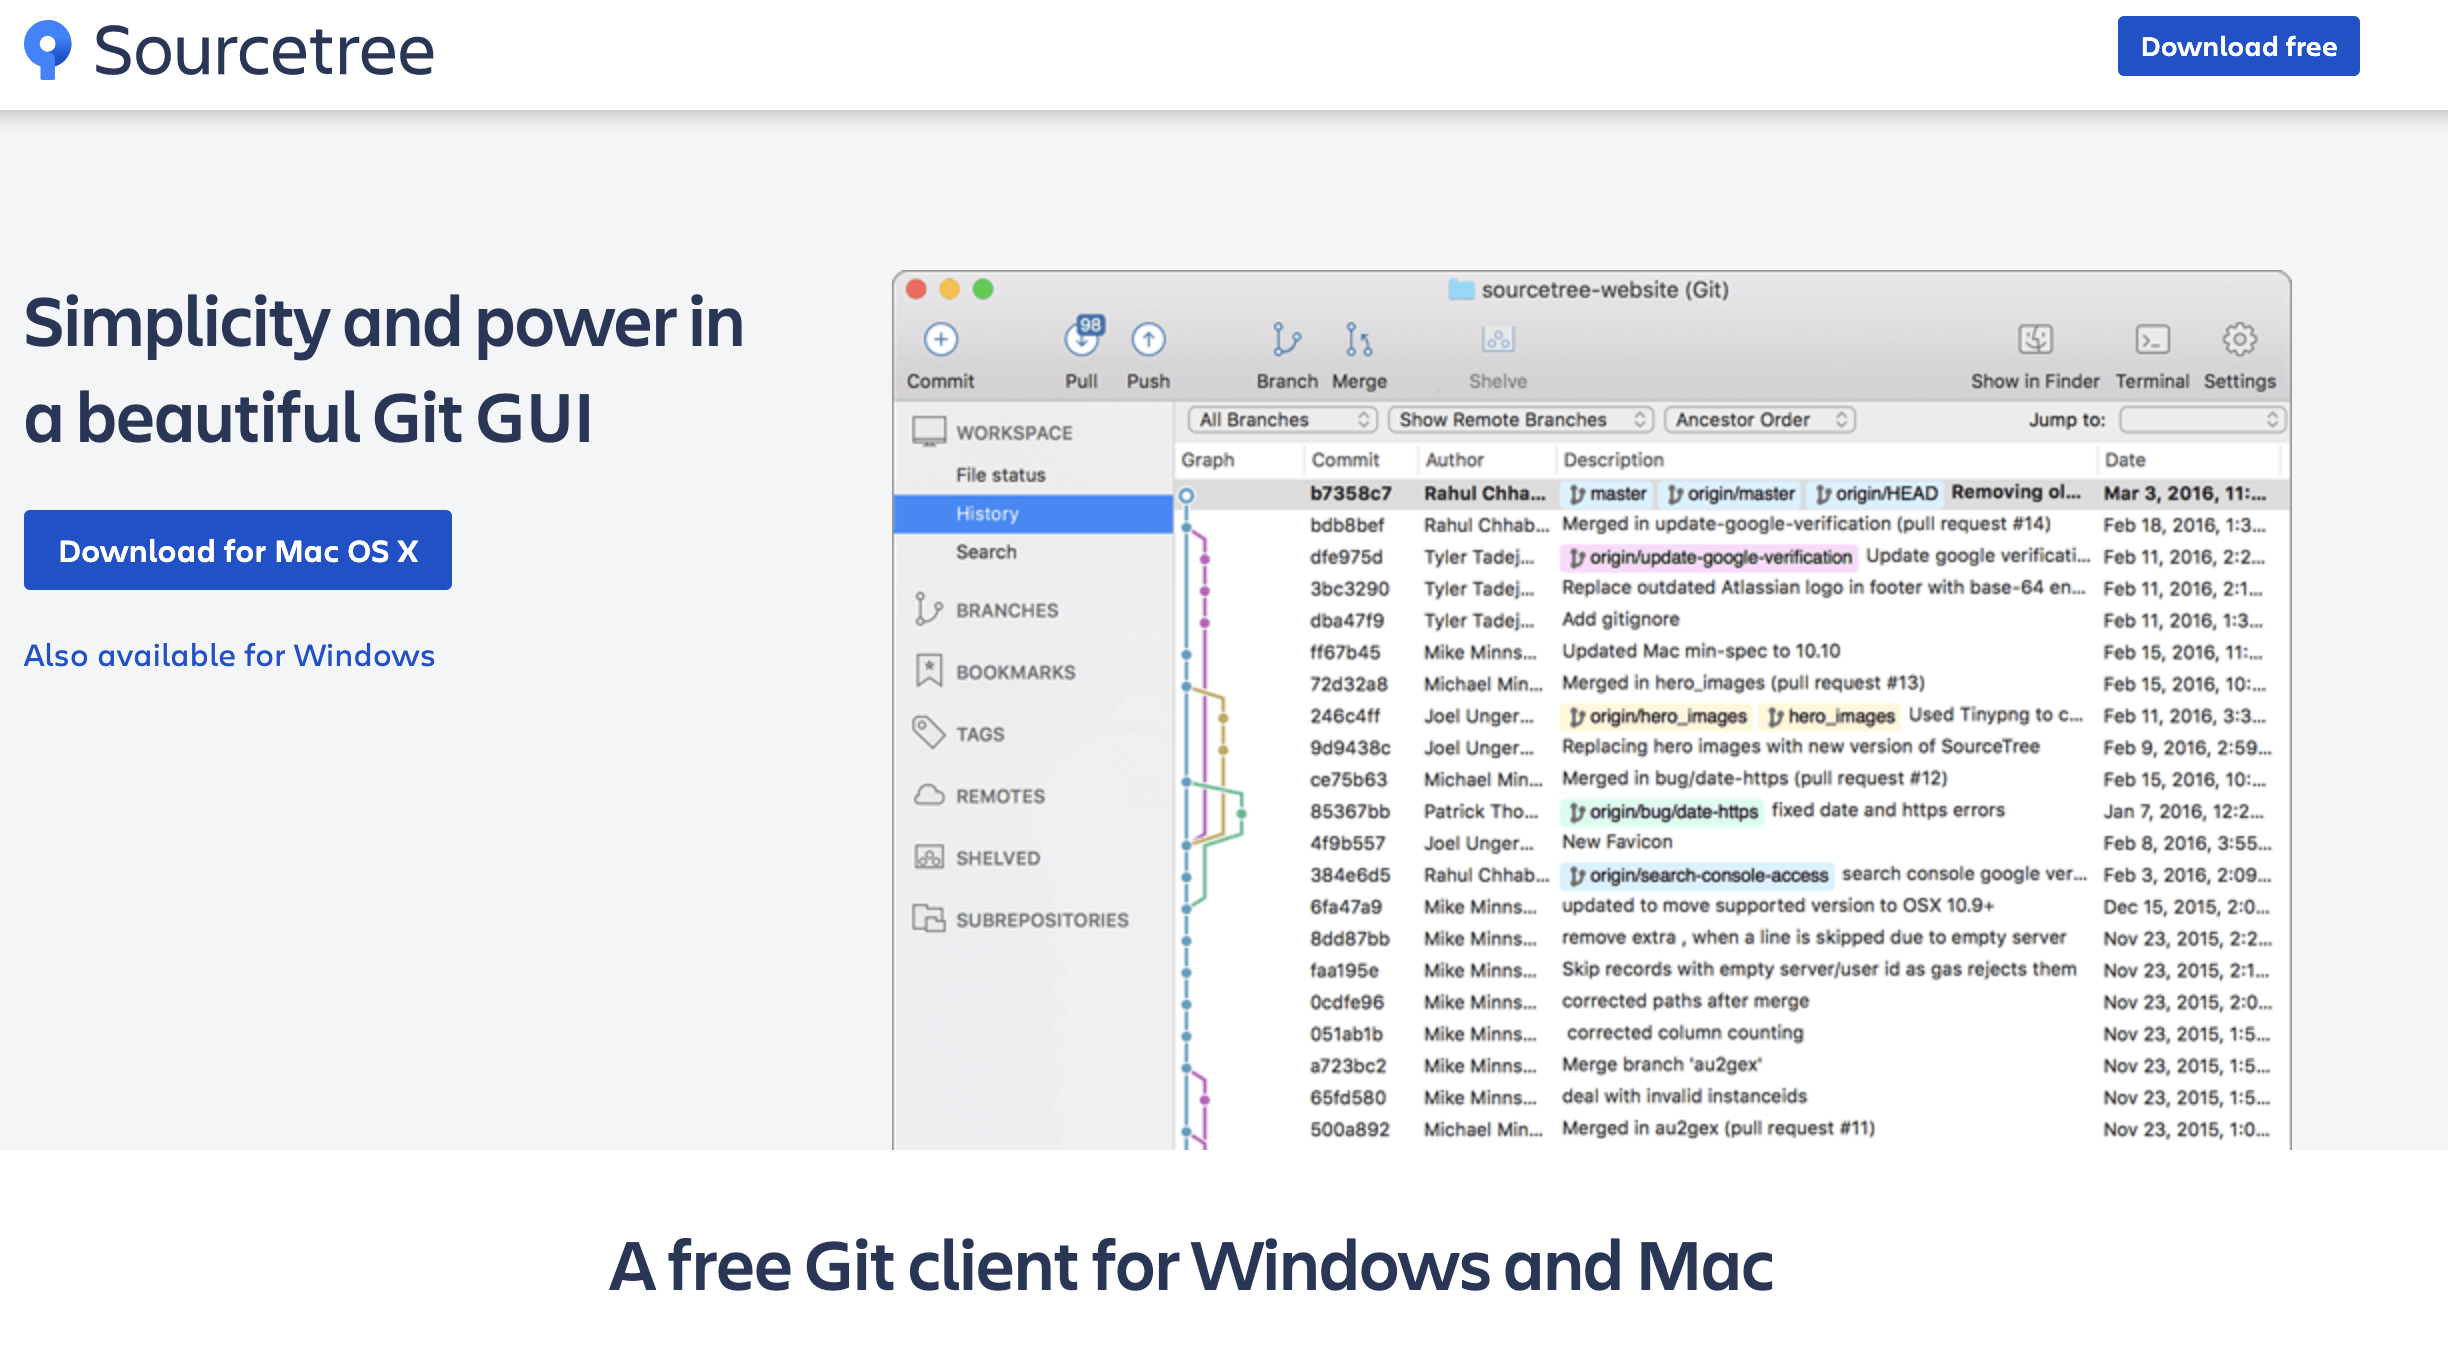2448x1346 pixels.
Task: Select File status in the sidebar
Action: pos(1000,475)
